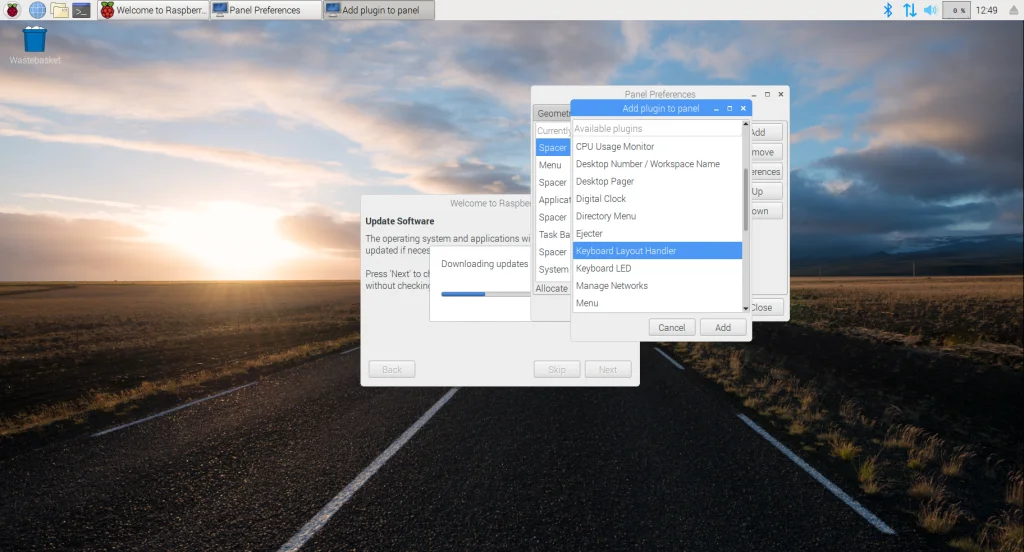The height and width of the screenshot is (552, 1024).
Task: Click the CPU usage percentage monitor
Action: pos(957,10)
